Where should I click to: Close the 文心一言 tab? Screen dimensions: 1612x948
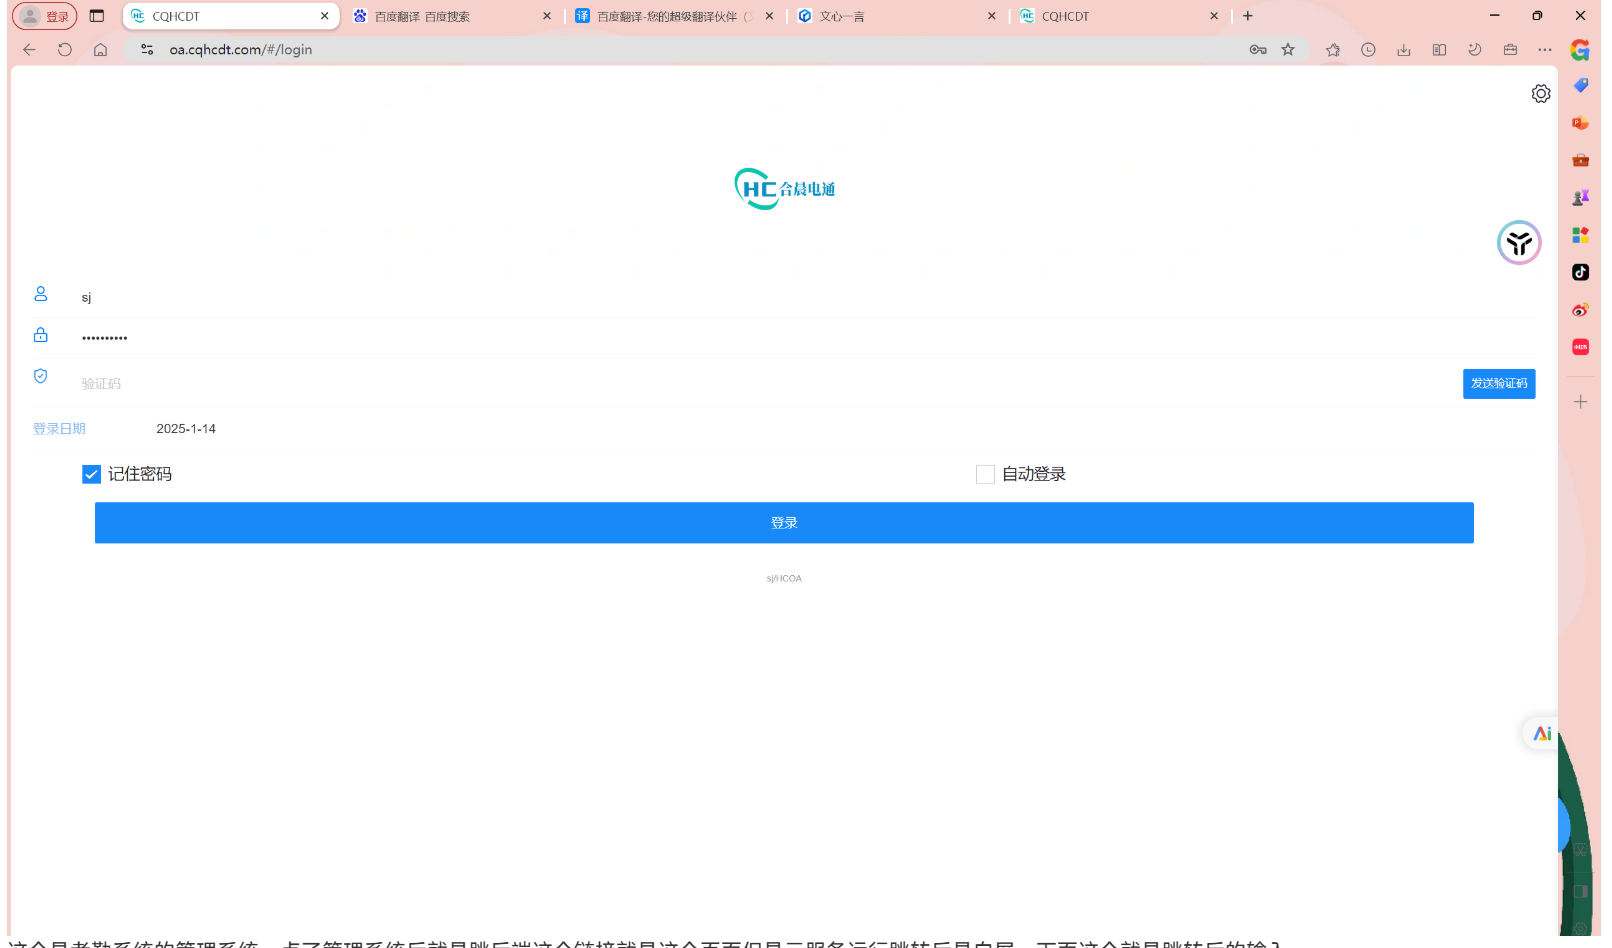click(992, 16)
